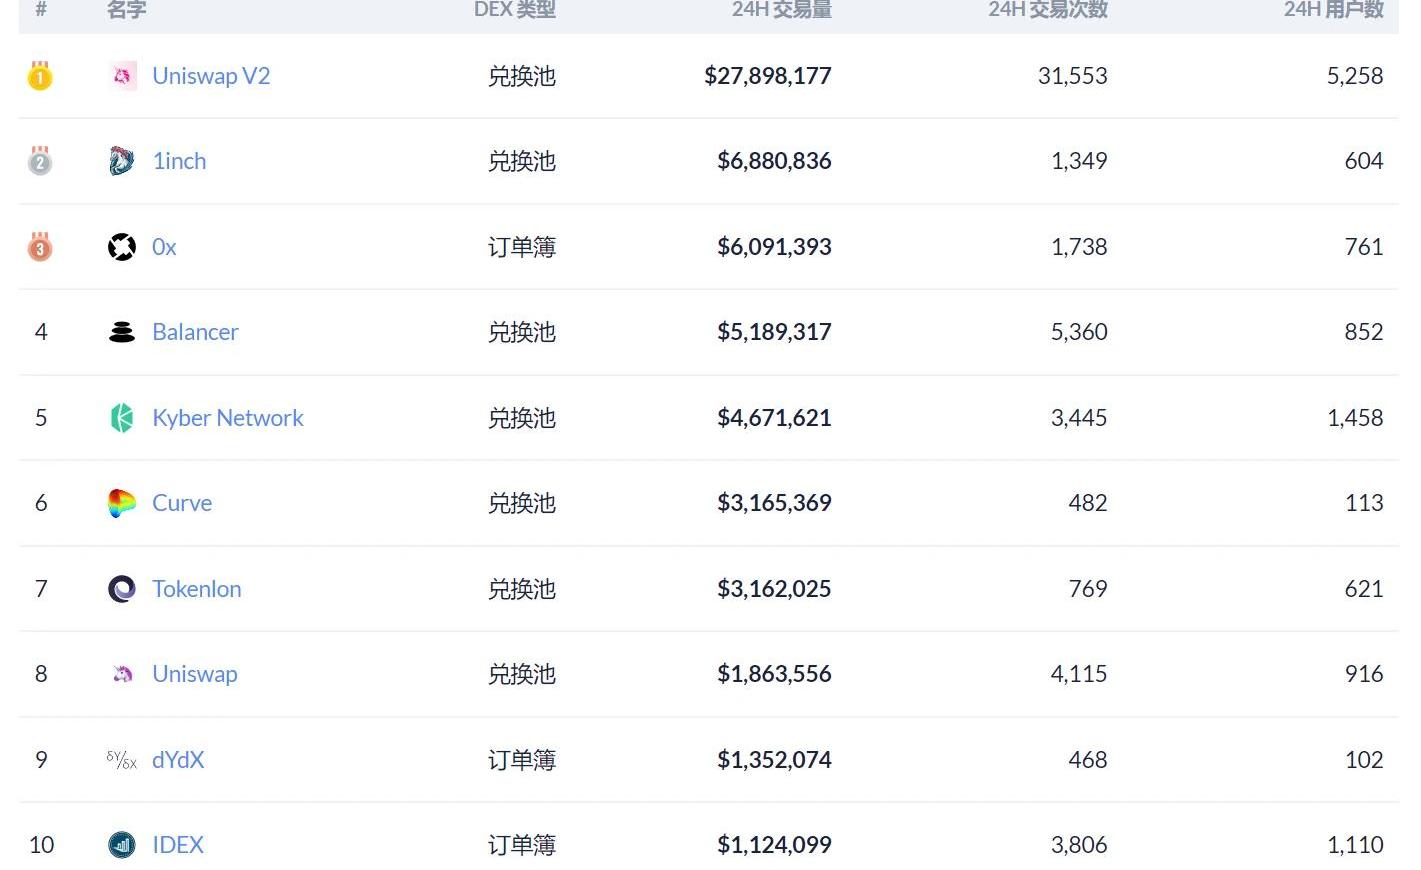Click the Uniswap V2 unicorn logo icon

click(122, 76)
